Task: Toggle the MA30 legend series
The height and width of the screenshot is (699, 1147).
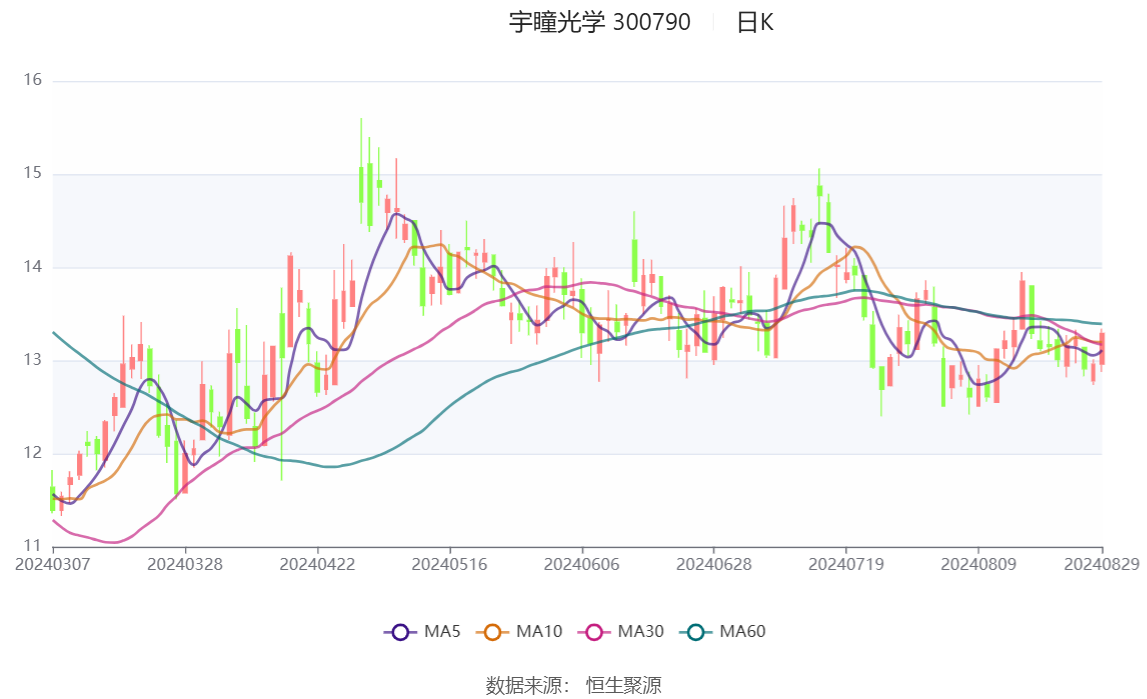Action: click(621, 632)
